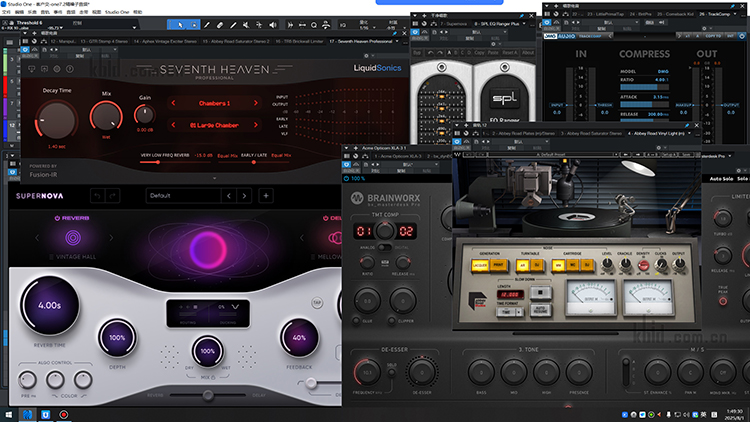750x422 pixels.
Task: Toggle the Reverb power switch in Supernova
Action: 59,217
